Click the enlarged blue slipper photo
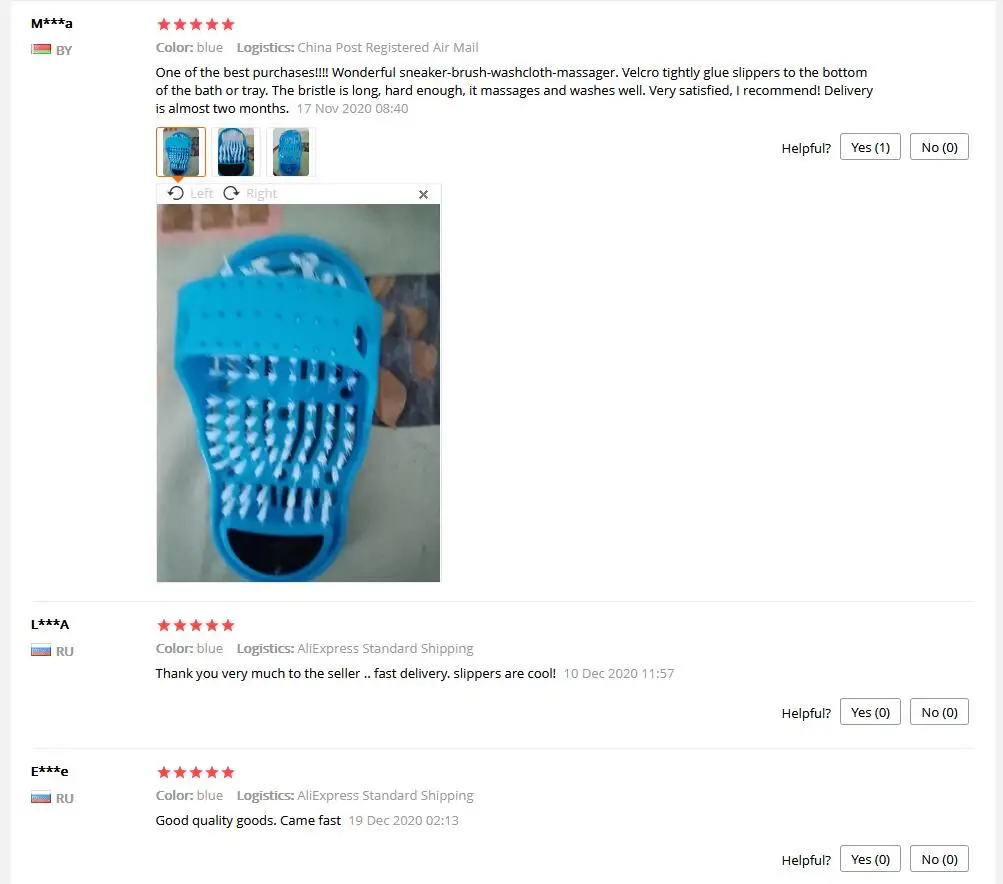Viewport: 1003px width, 884px height. pos(298,393)
